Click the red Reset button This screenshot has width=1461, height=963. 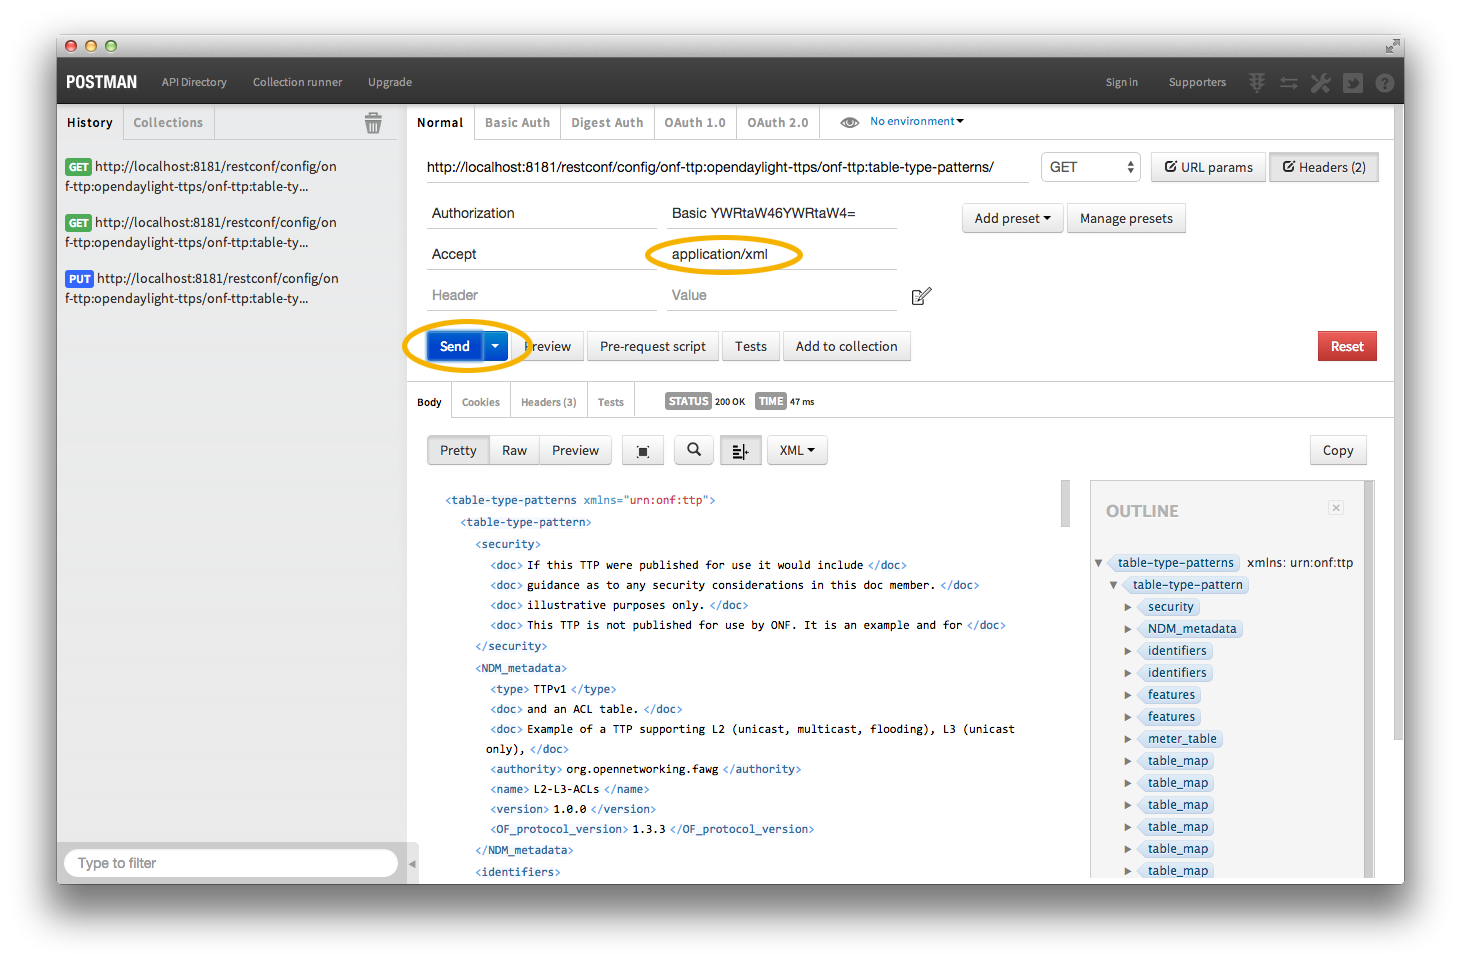click(1347, 346)
